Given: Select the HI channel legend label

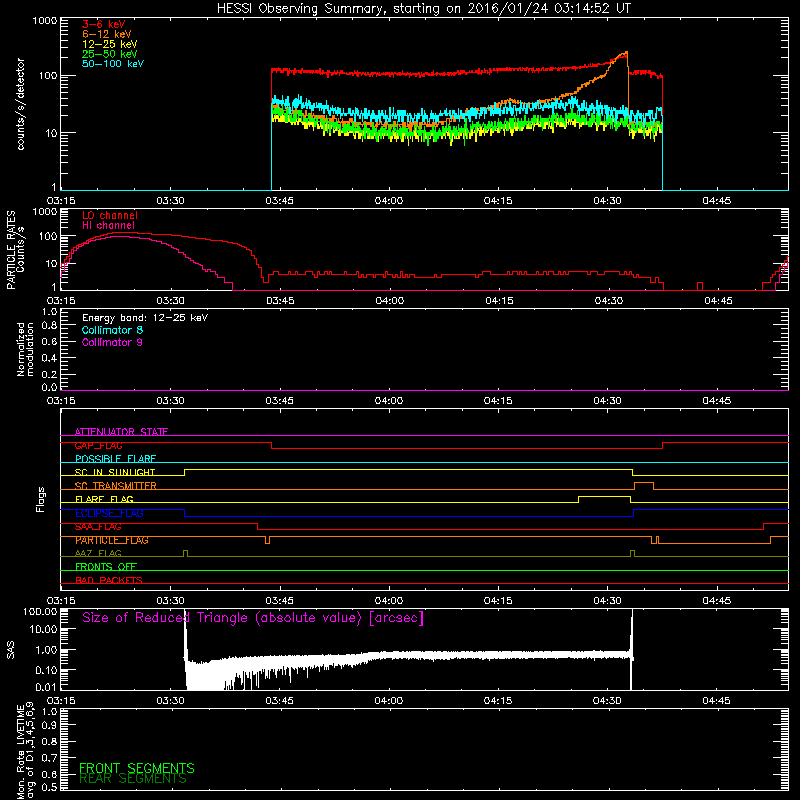Looking at the screenshot, I should tap(109, 226).
